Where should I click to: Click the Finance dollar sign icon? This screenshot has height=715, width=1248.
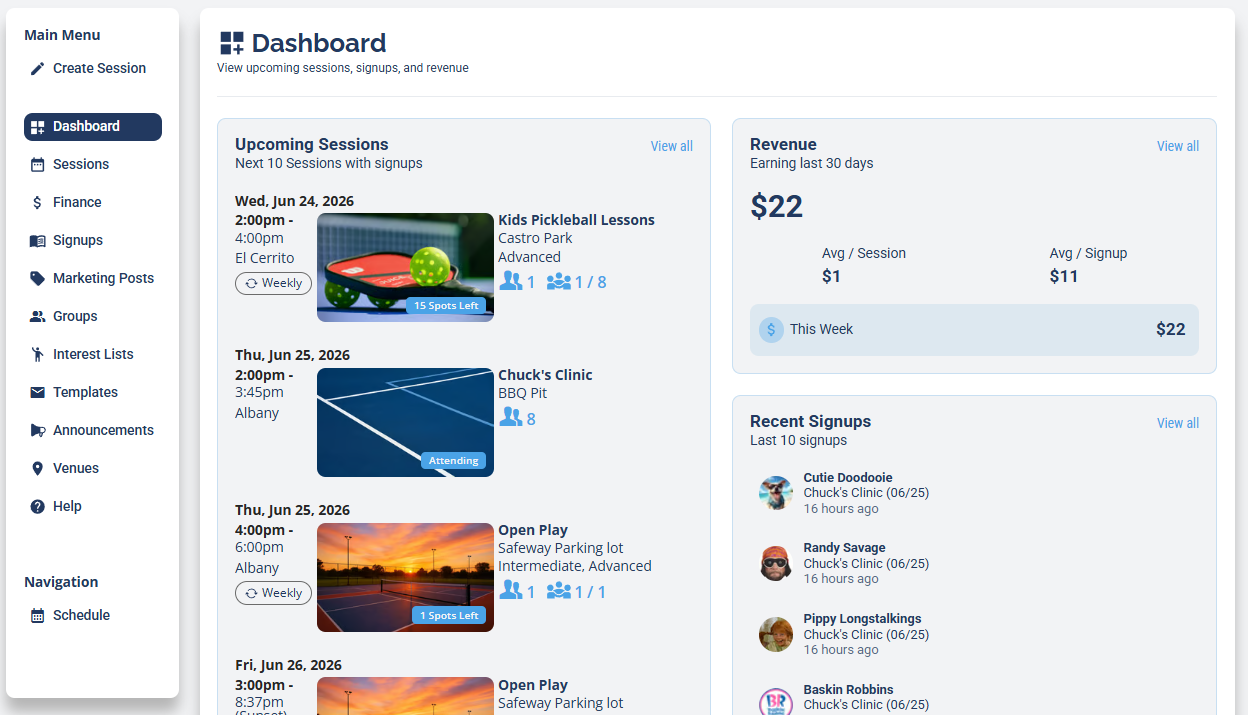[37, 202]
